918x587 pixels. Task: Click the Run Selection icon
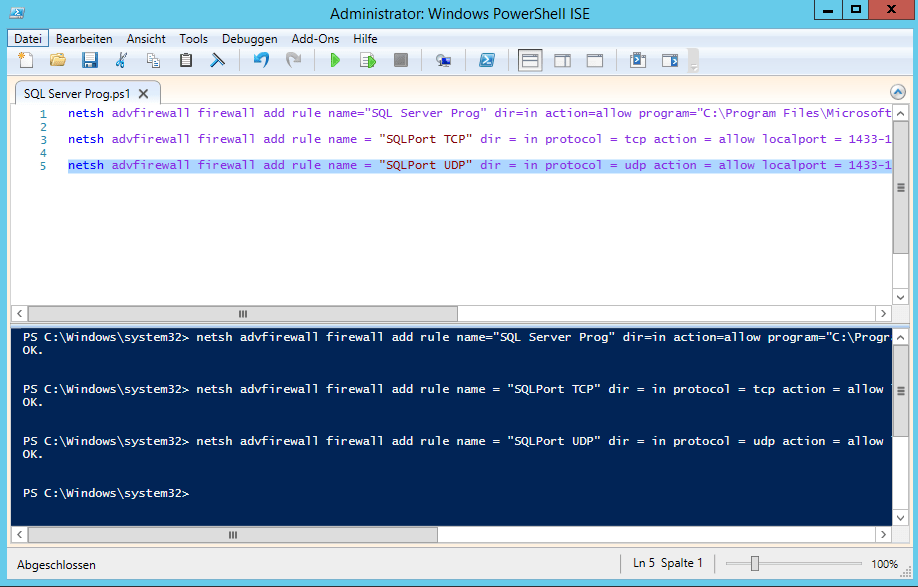tap(367, 61)
